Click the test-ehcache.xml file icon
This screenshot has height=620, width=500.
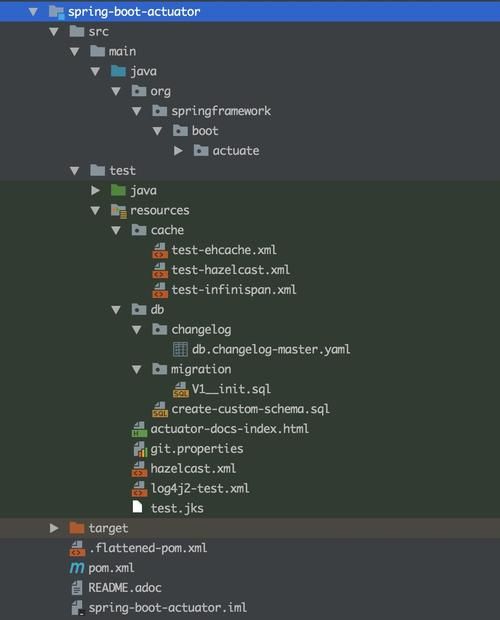coord(160,250)
